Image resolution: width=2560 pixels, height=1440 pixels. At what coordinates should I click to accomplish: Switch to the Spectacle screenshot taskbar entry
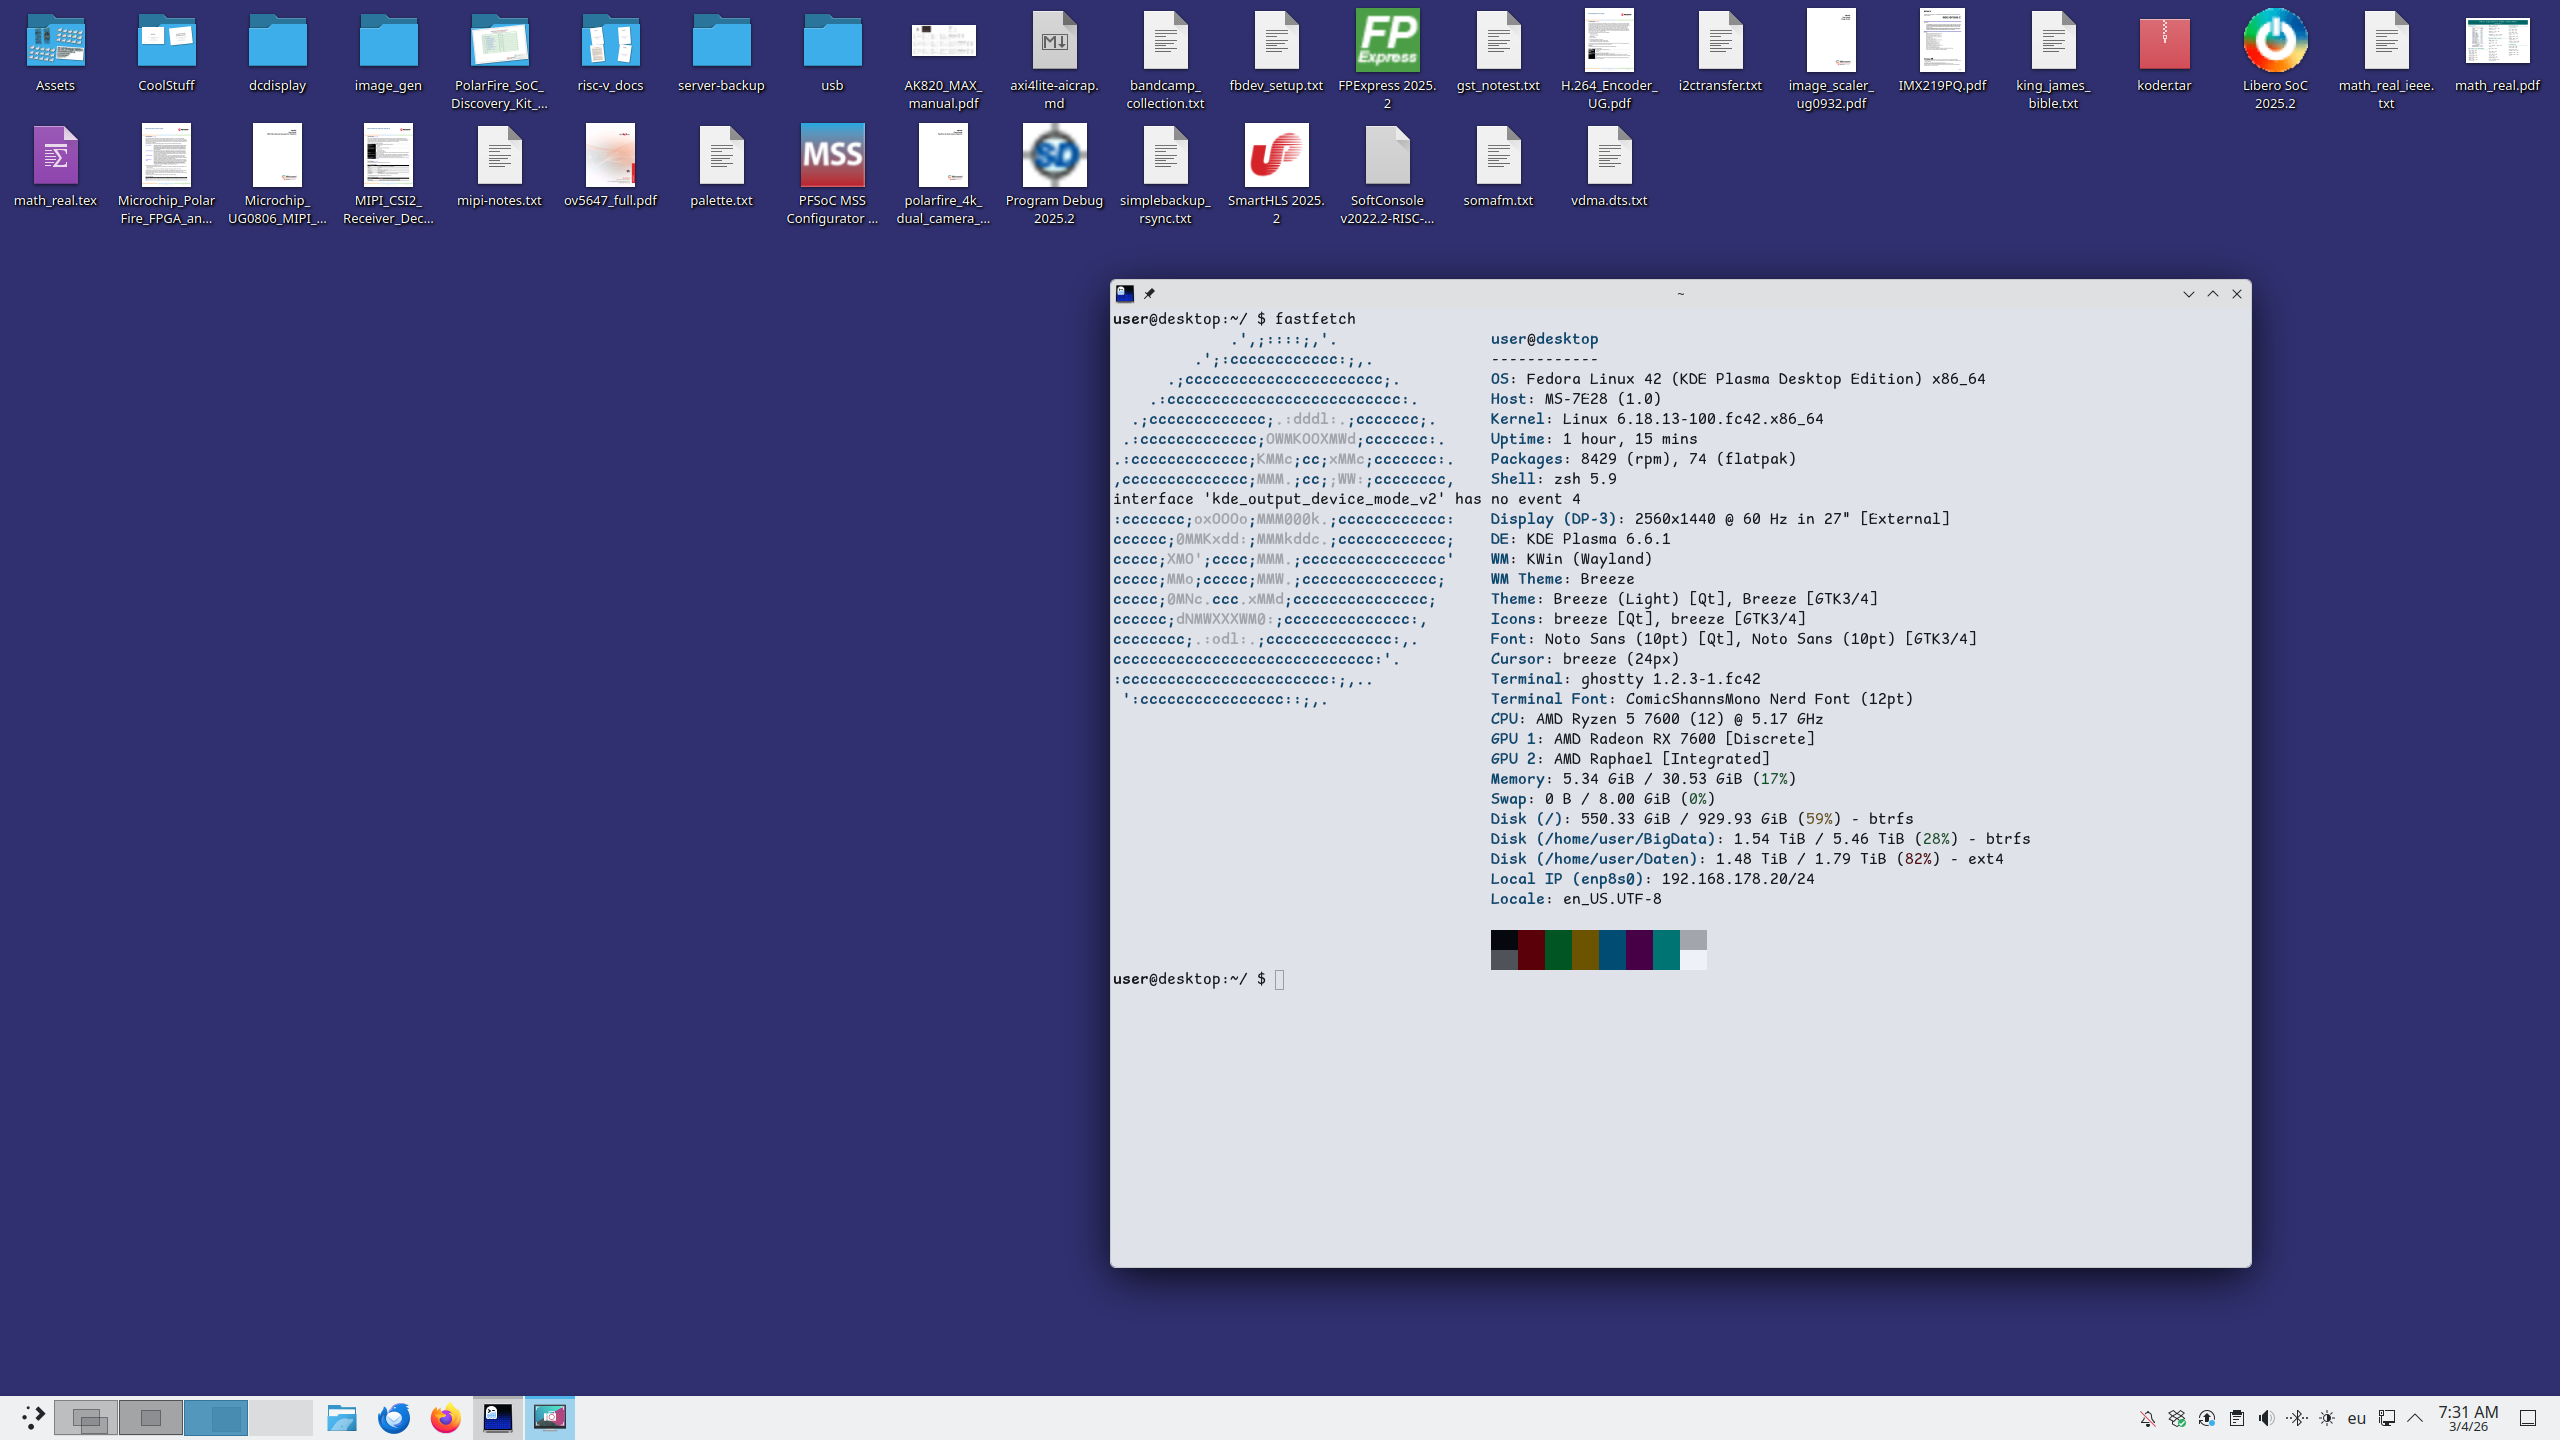click(549, 1417)
